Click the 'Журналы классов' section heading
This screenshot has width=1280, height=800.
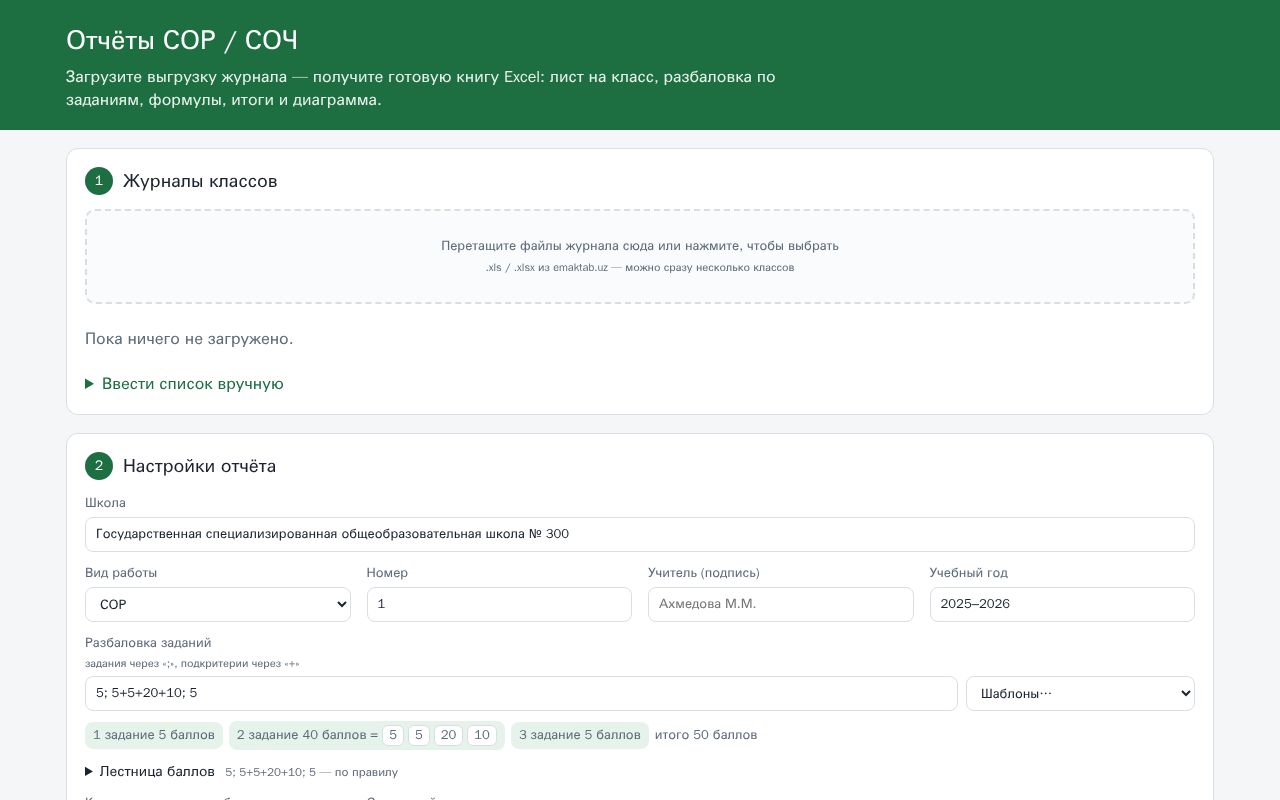[x=200, y=181]
